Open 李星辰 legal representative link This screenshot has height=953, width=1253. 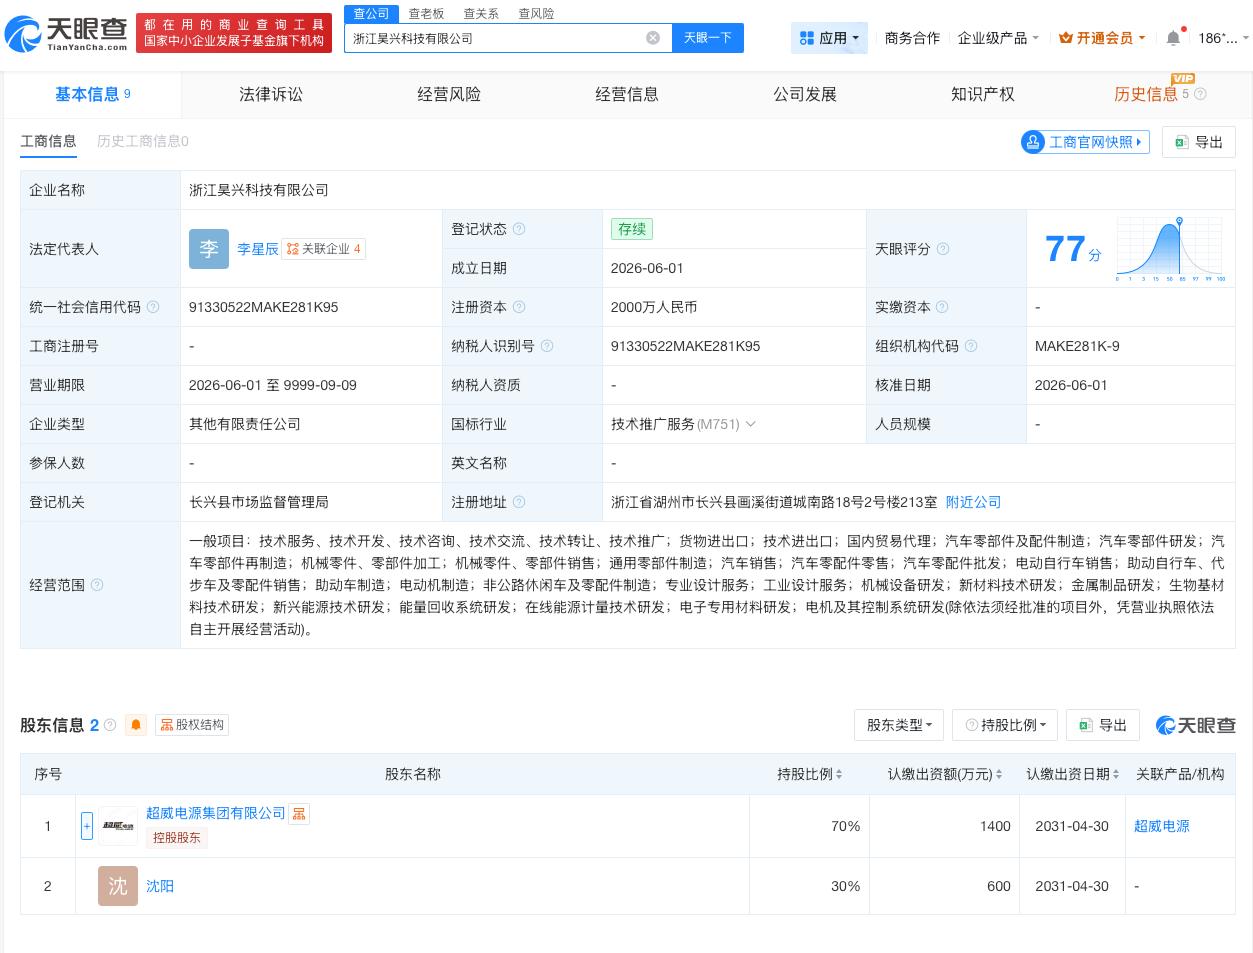click(x=258, y=249)
